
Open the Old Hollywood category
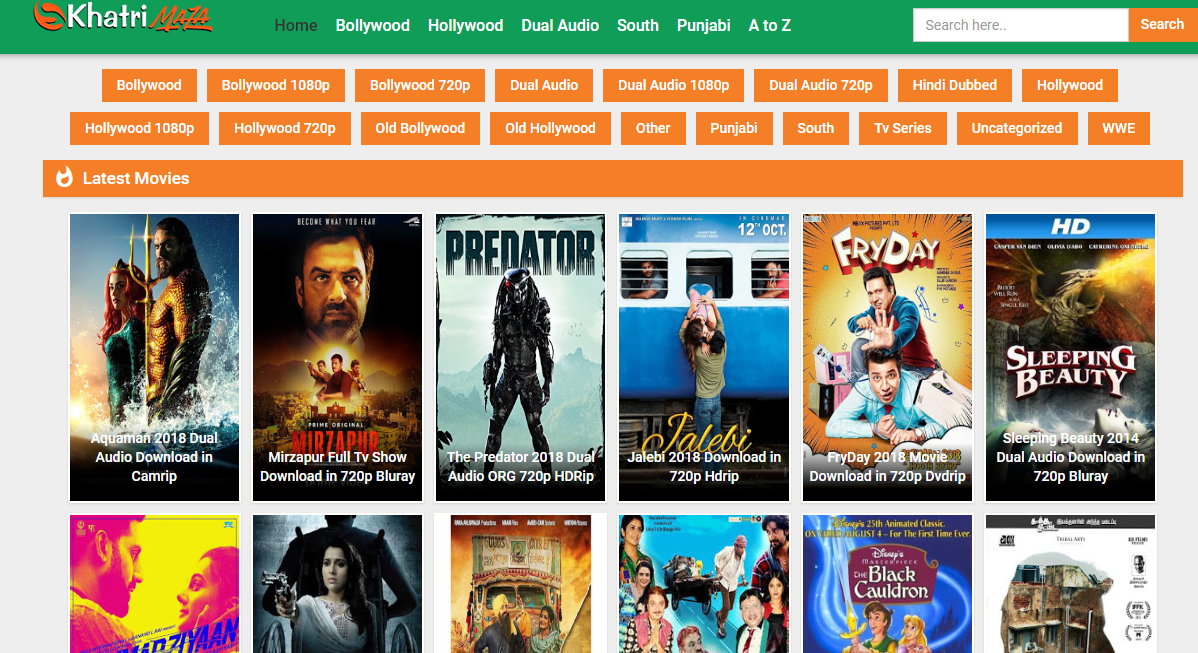click(550, 128)
